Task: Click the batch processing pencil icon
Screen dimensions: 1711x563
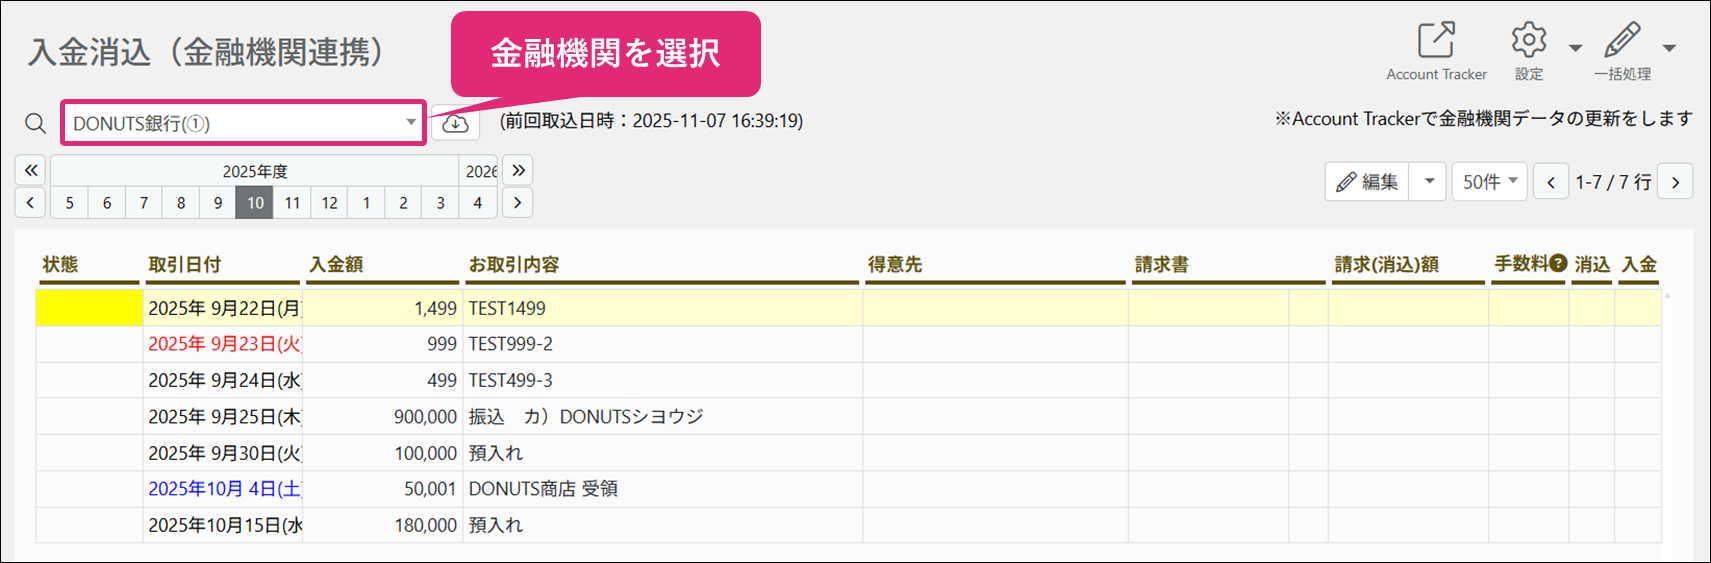Action: [x=1622, y=41]
